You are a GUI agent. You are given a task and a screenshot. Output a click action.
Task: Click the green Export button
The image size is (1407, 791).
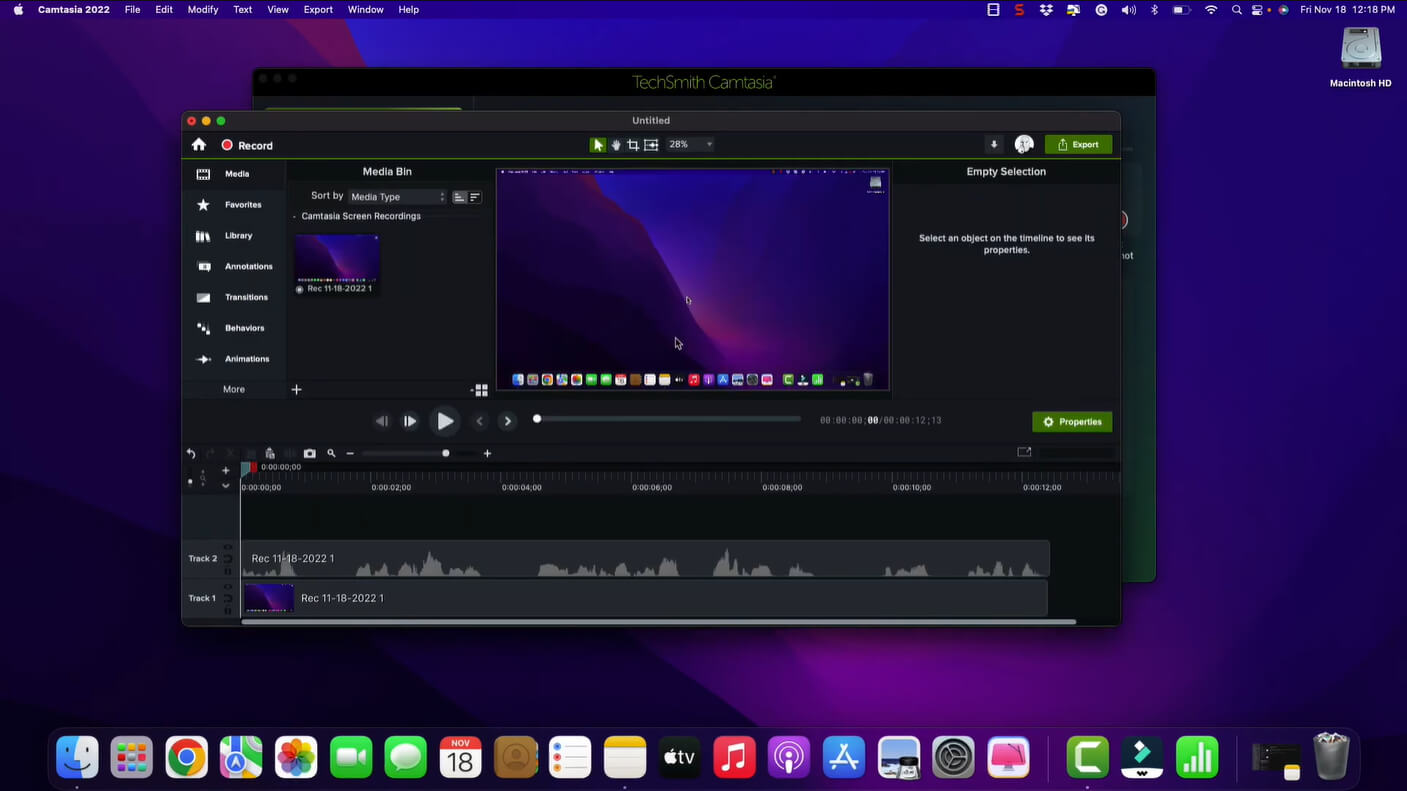[x=1078, y=144]
